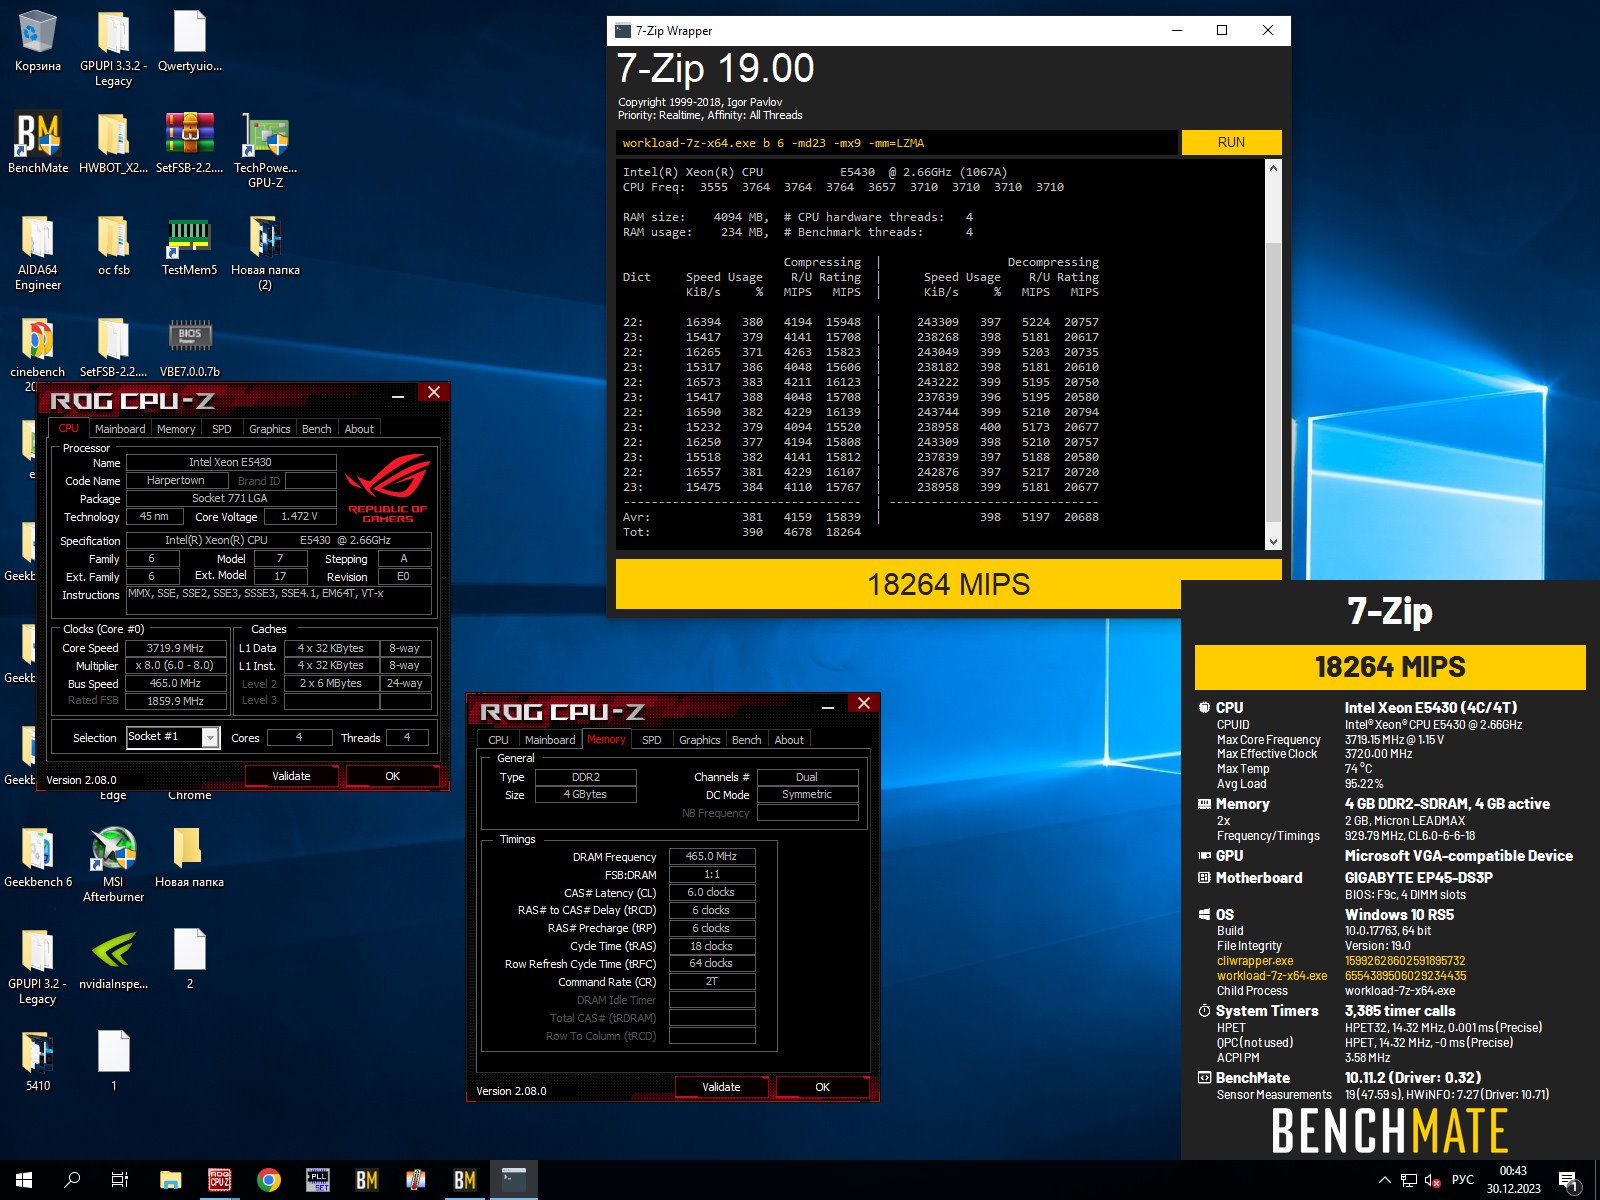
Task: Open Новая папка folder beside MSI Afterburner
Action: [189, 856]
